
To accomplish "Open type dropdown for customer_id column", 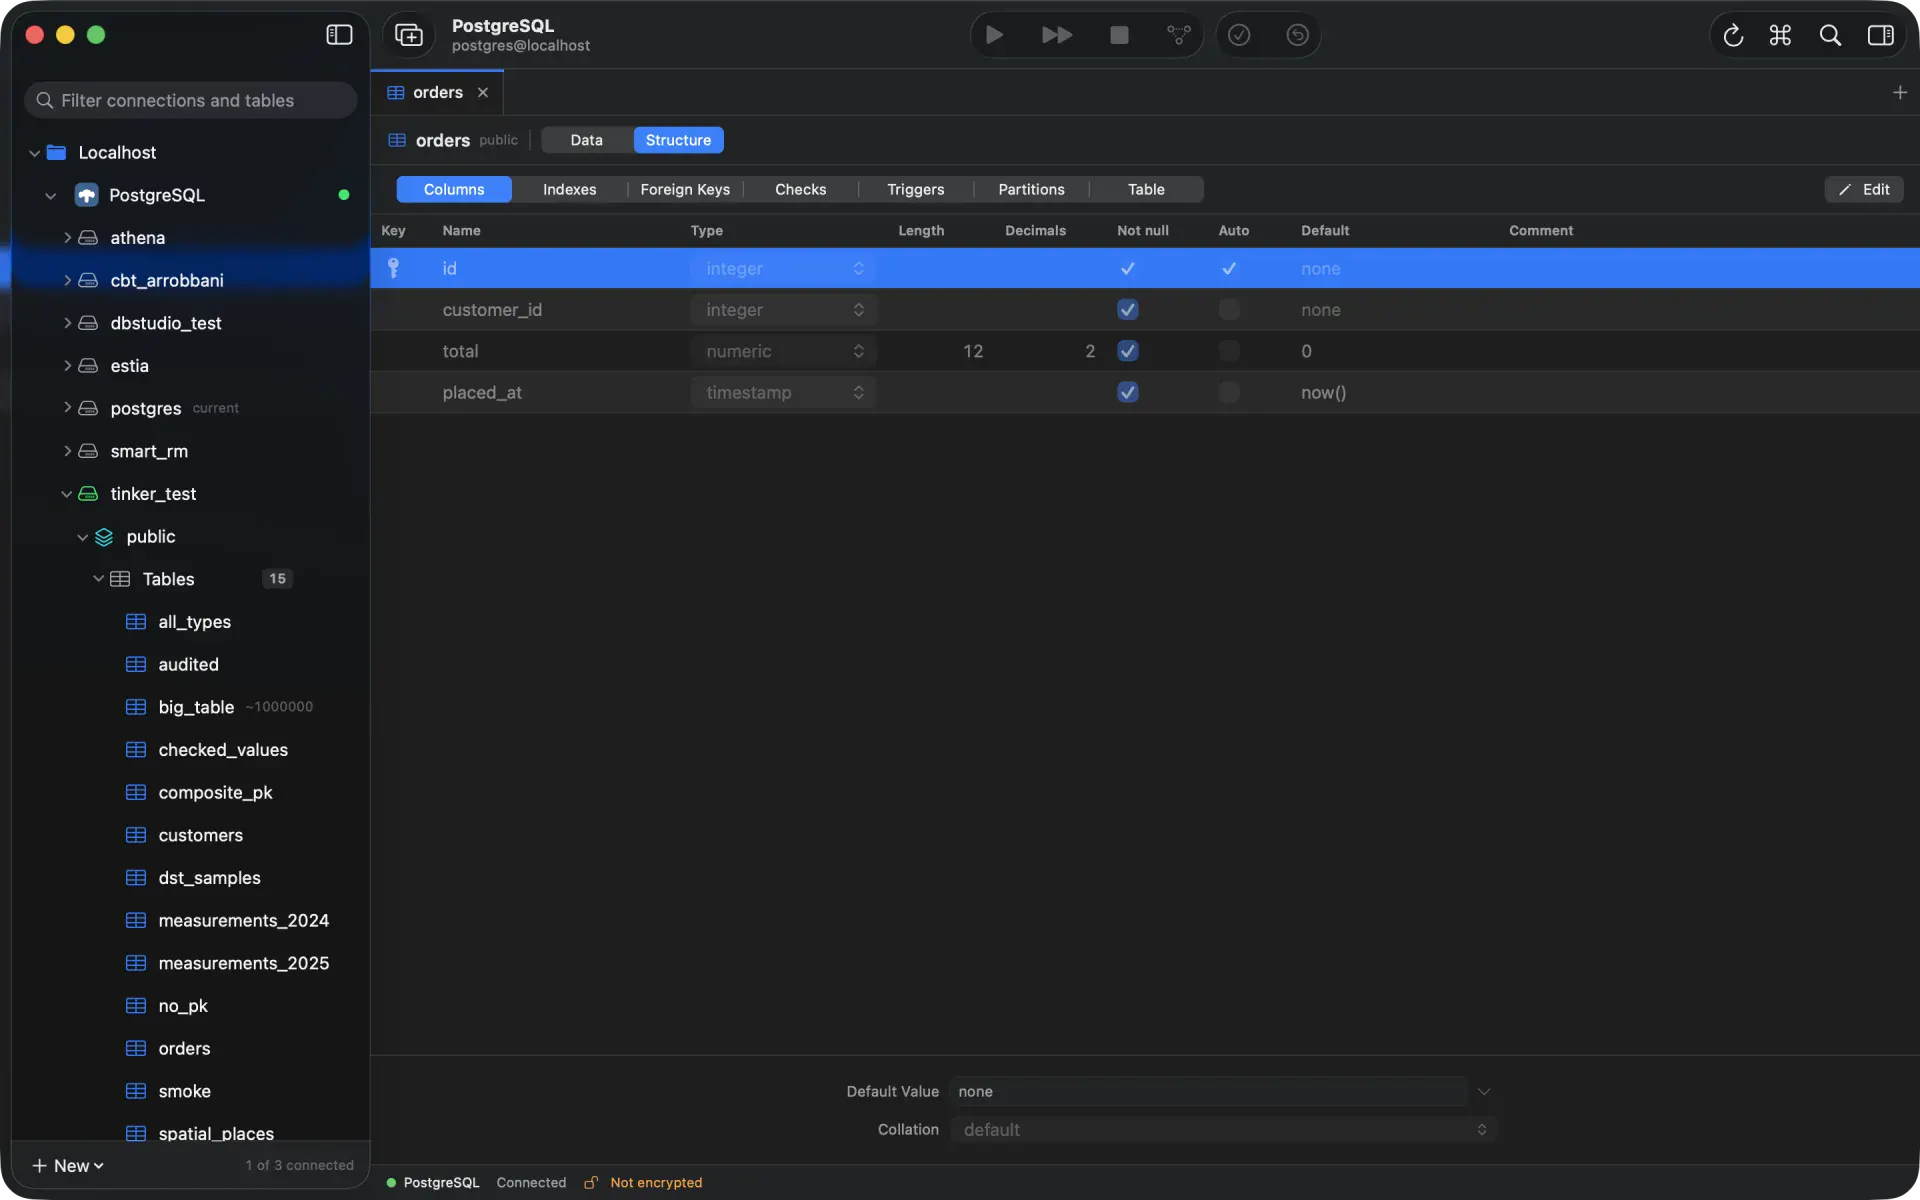I will (783, 310).
